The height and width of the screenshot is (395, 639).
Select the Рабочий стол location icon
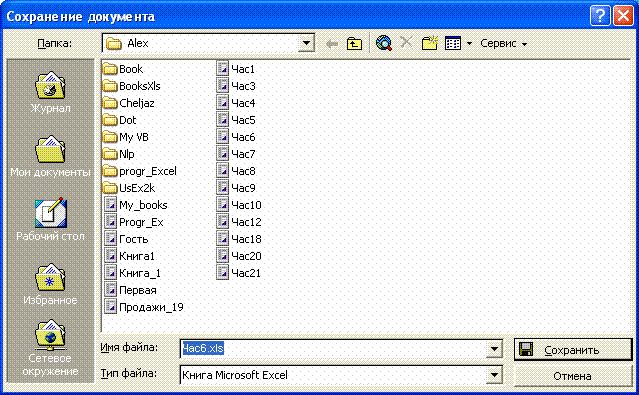(50, 220)
